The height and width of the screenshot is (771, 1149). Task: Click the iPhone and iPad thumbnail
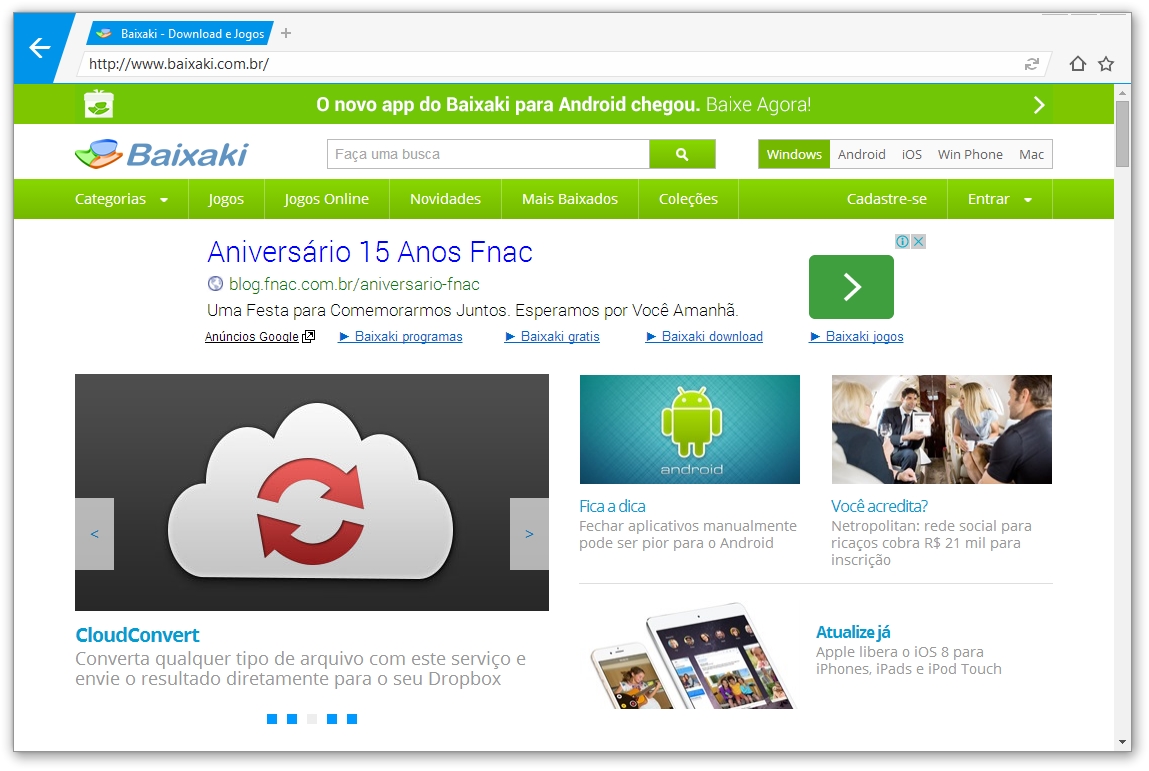(692, 656)
